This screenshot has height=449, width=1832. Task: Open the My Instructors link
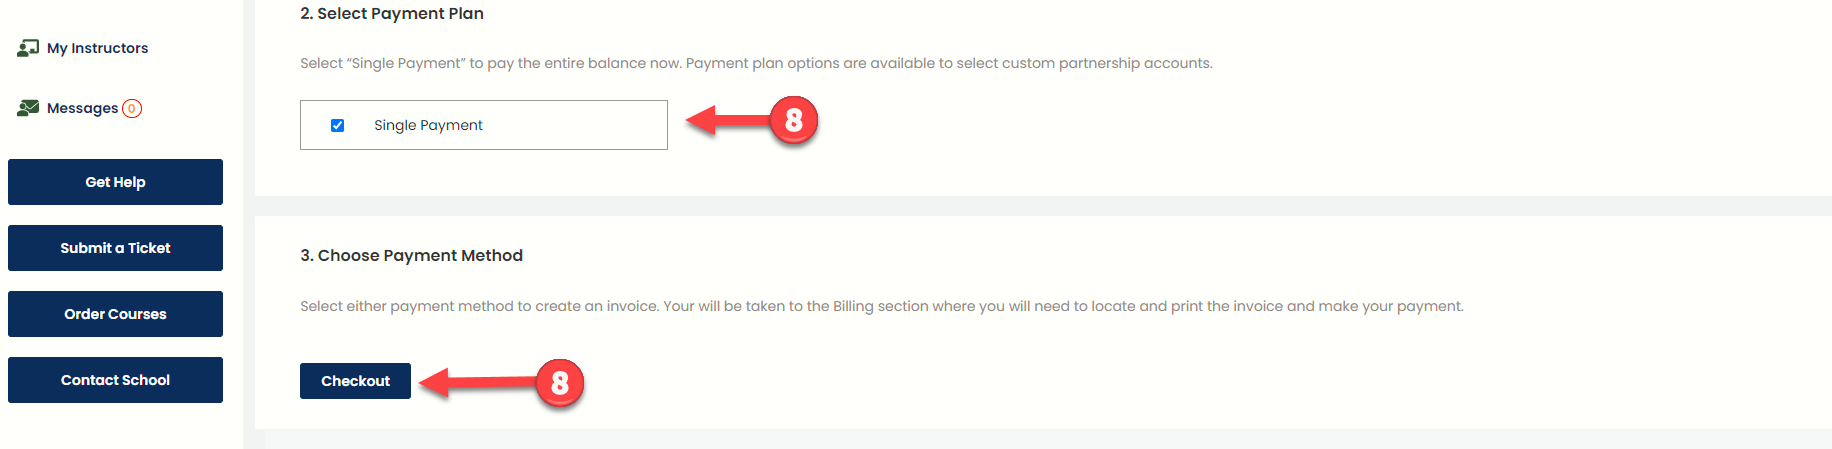(97, 48)
